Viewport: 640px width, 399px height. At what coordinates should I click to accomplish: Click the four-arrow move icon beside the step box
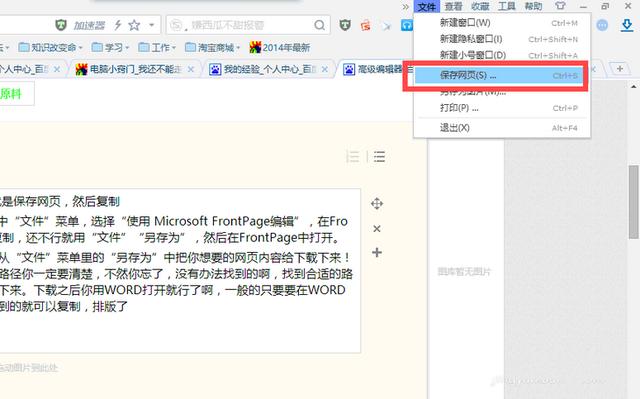tap(377, 204)
